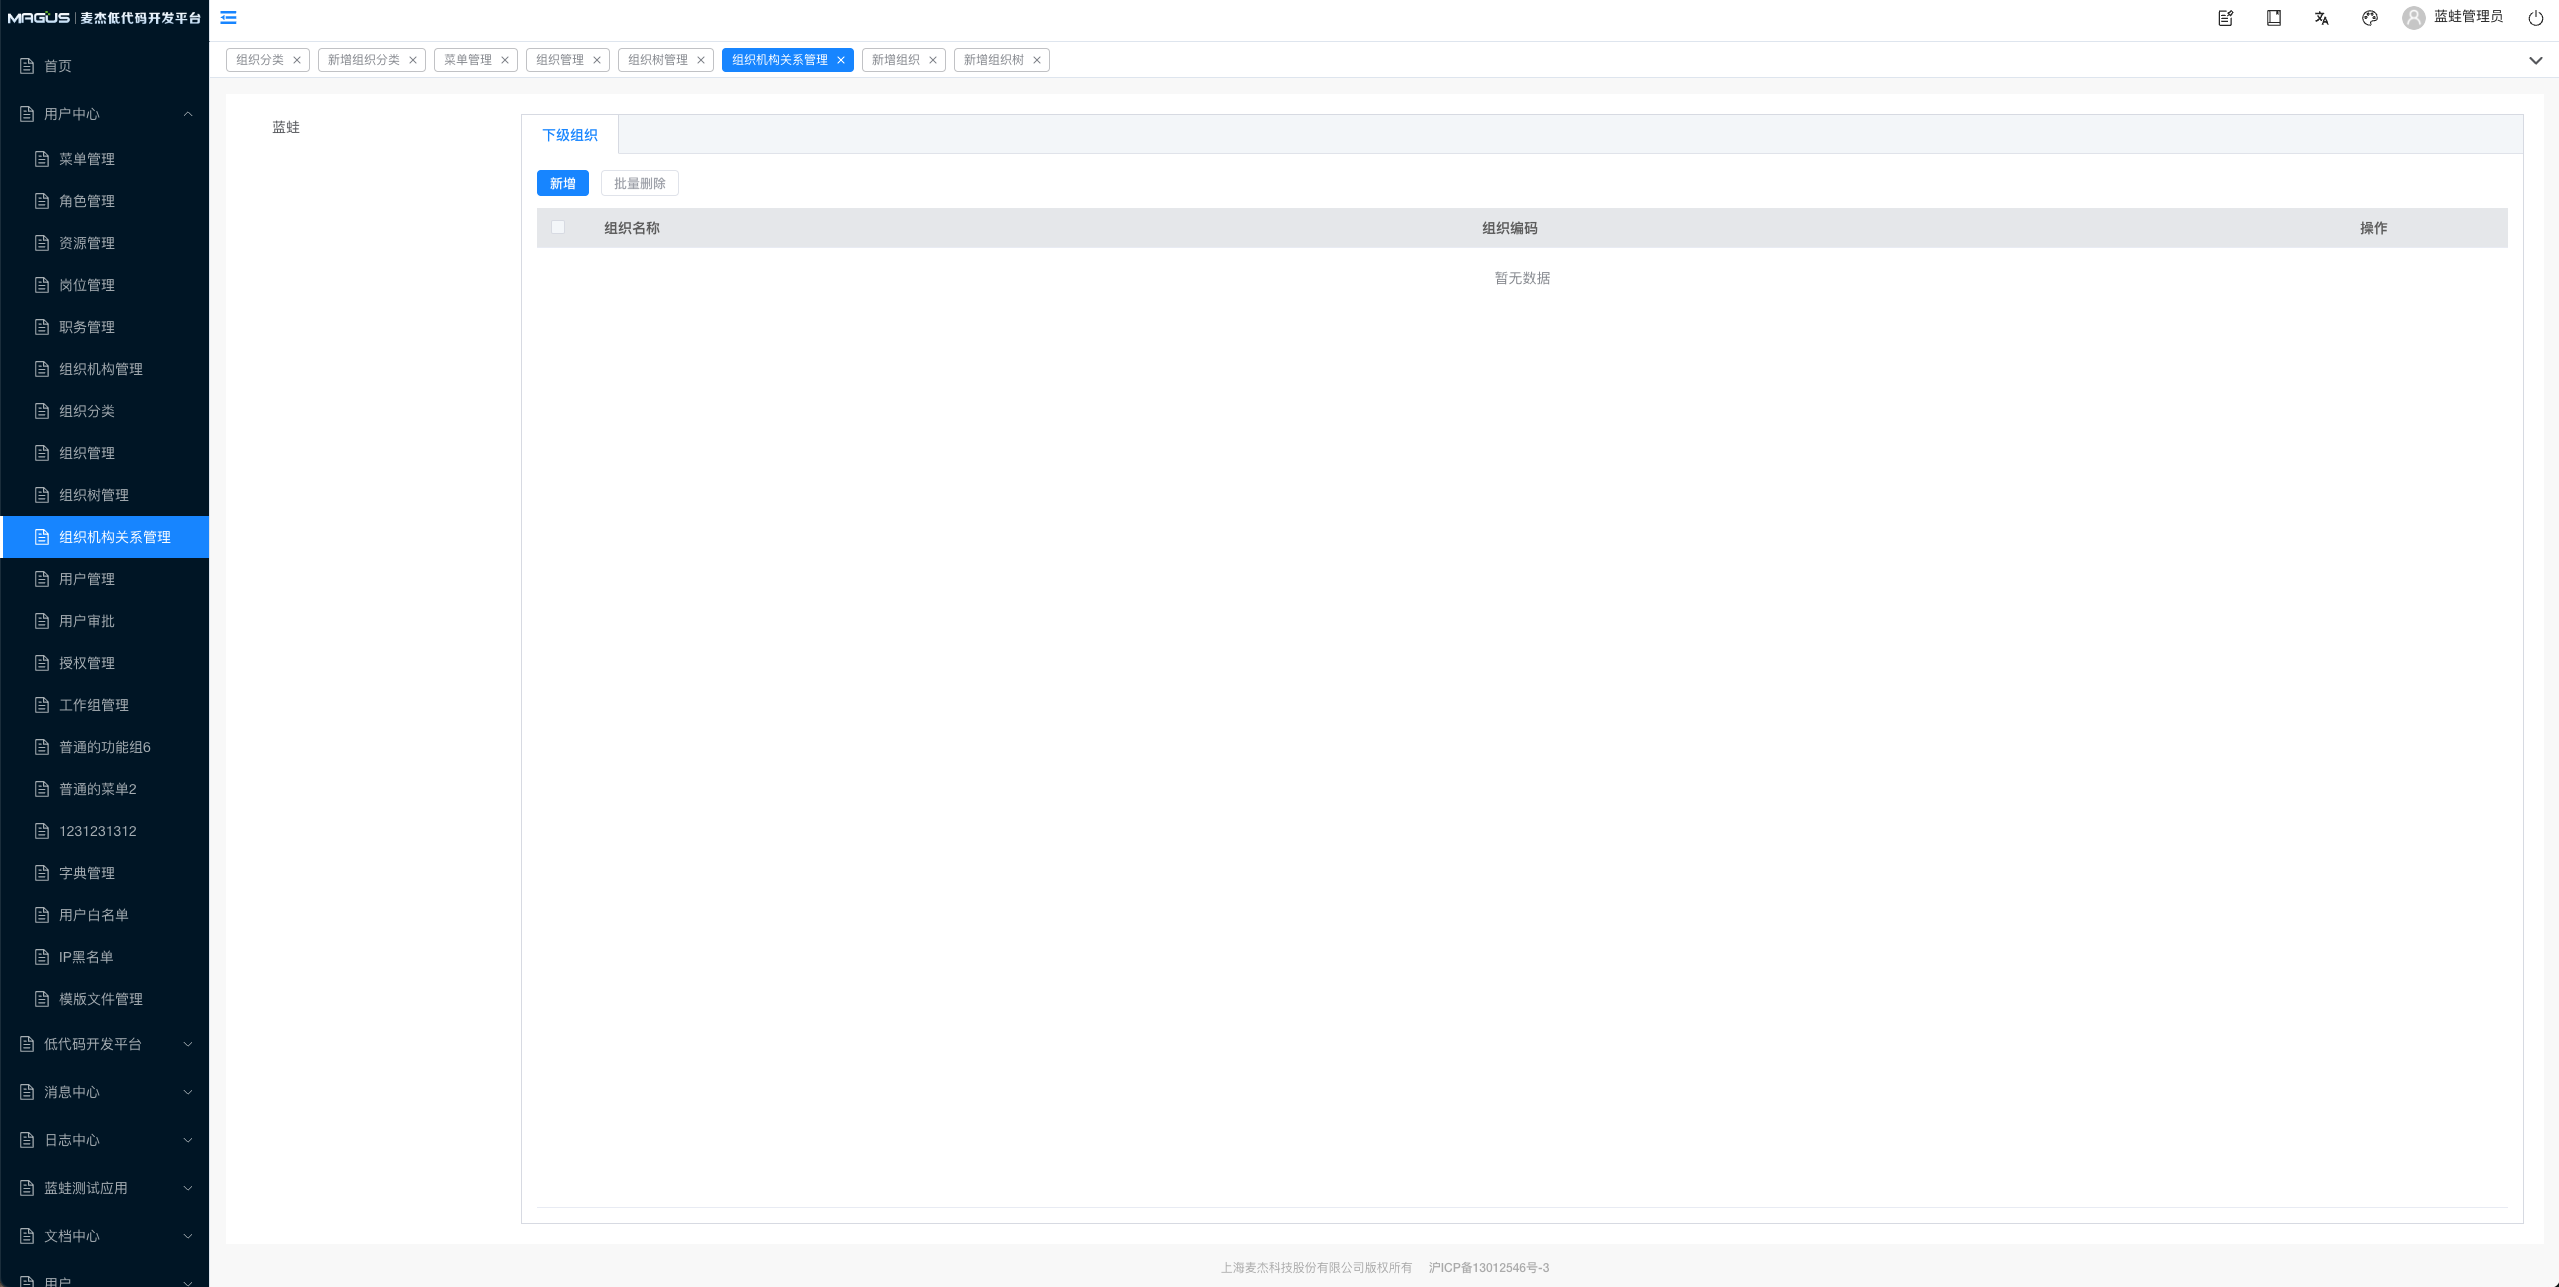
Task: Click the 新增 button
Action: (563, 183)
